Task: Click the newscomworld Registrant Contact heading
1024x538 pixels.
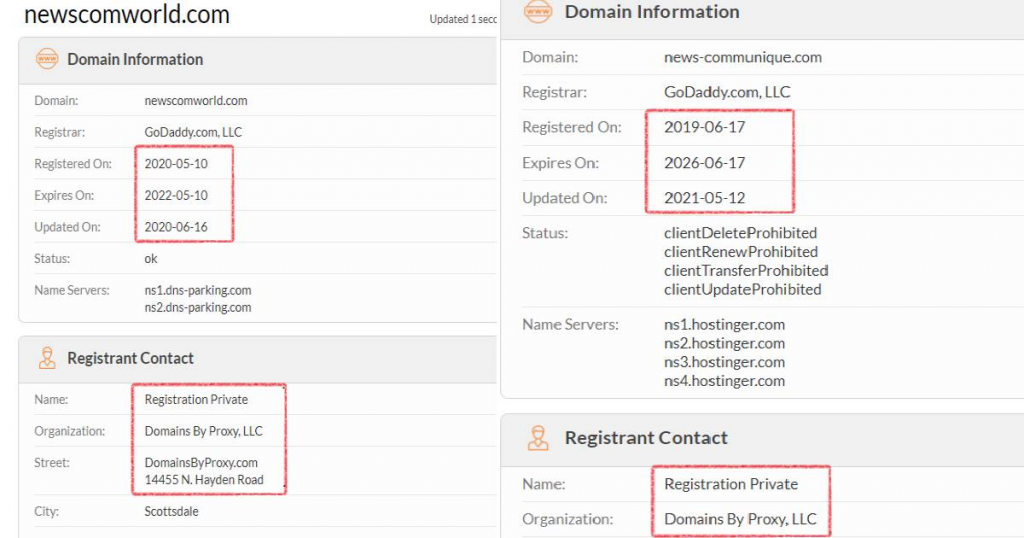Action: [131, 358]
